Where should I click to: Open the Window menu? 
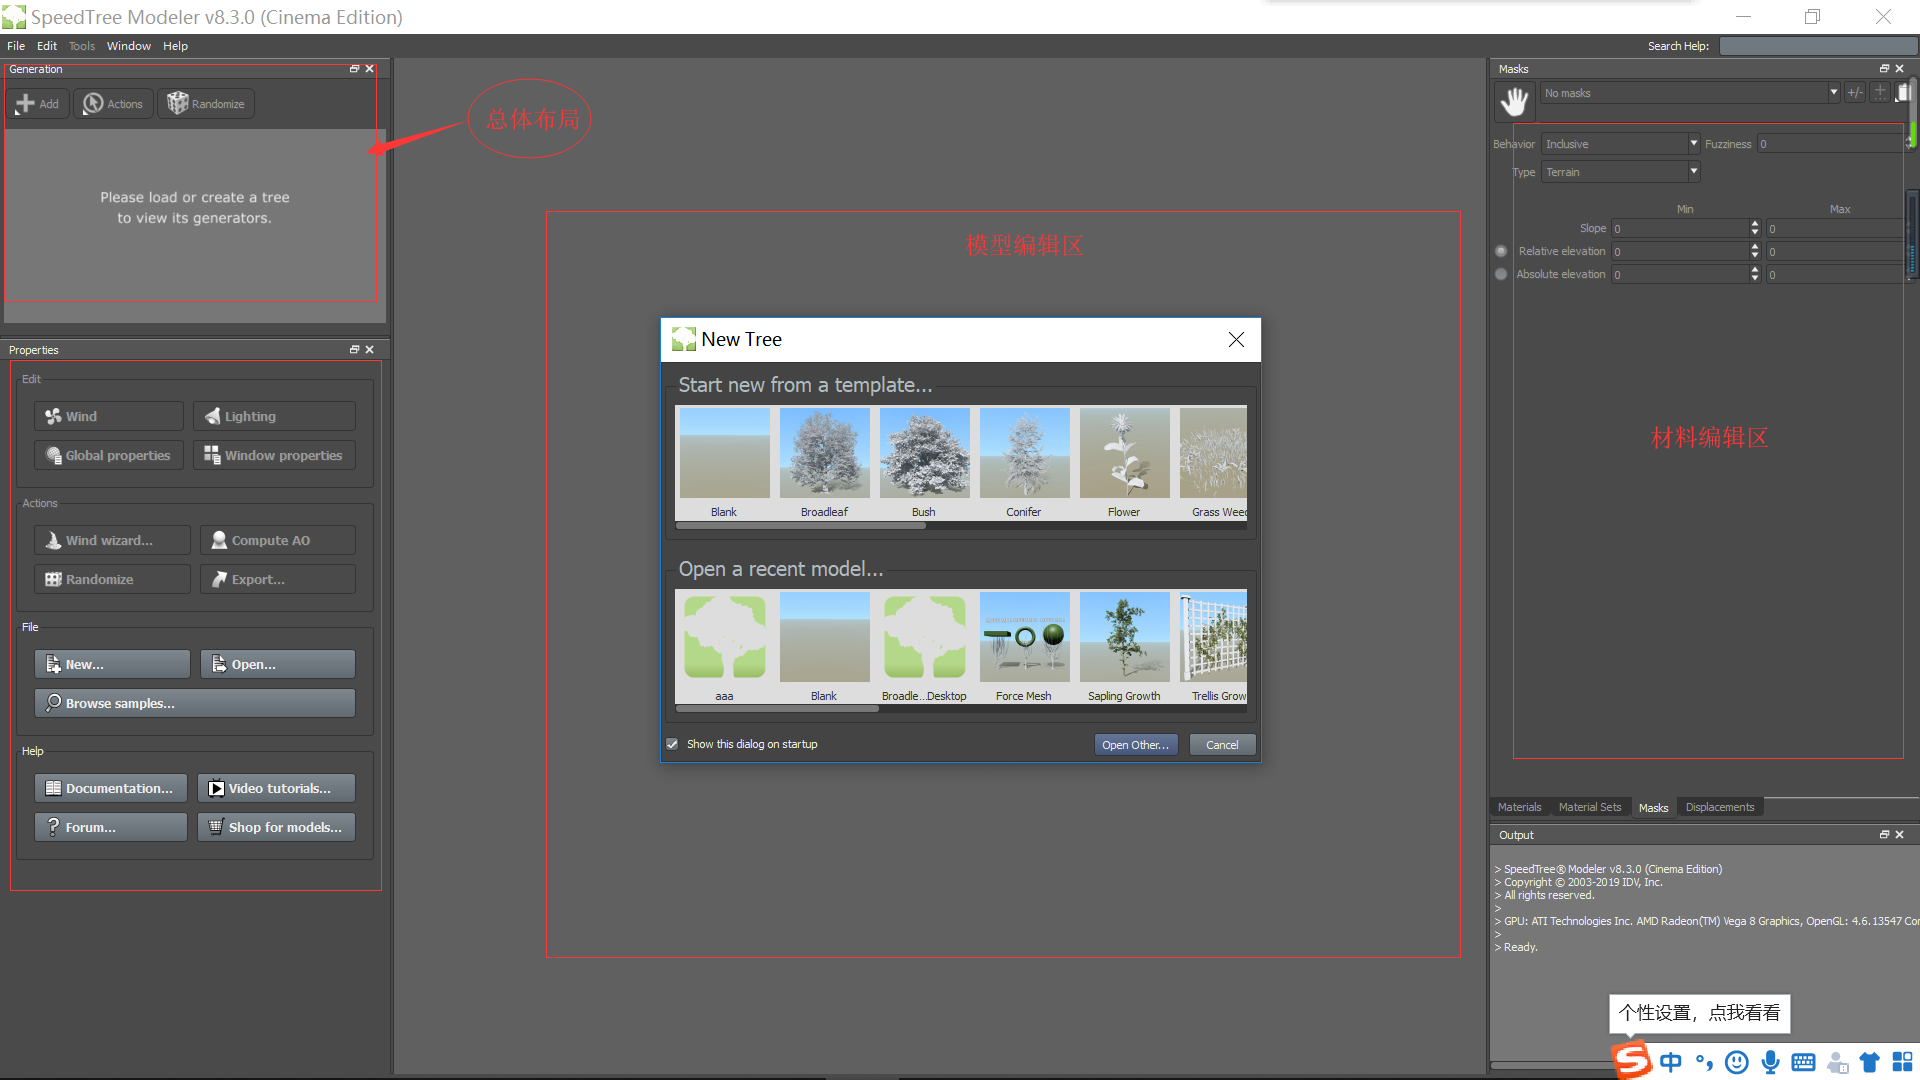pyautogui.click(x=128, y=45)
